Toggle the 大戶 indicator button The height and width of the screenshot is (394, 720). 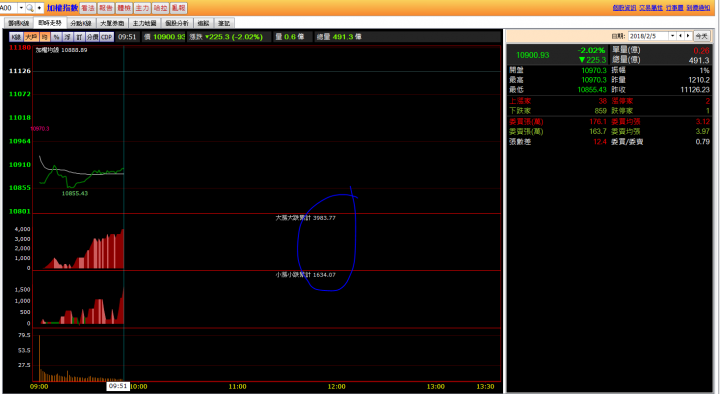pos(31,37)
